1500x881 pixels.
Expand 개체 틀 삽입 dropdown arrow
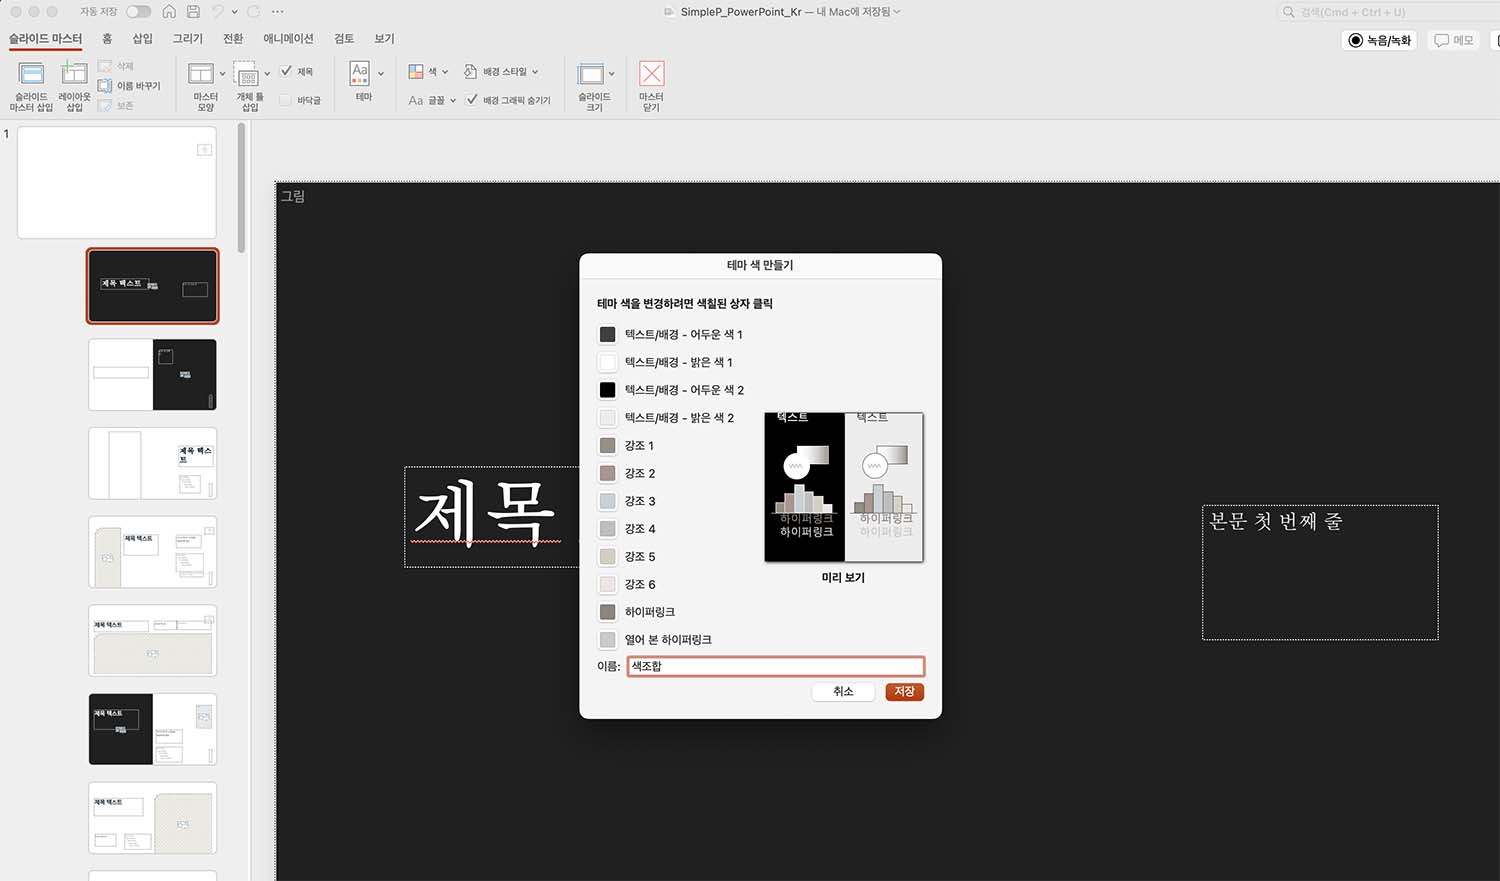[x=267, y=73]
